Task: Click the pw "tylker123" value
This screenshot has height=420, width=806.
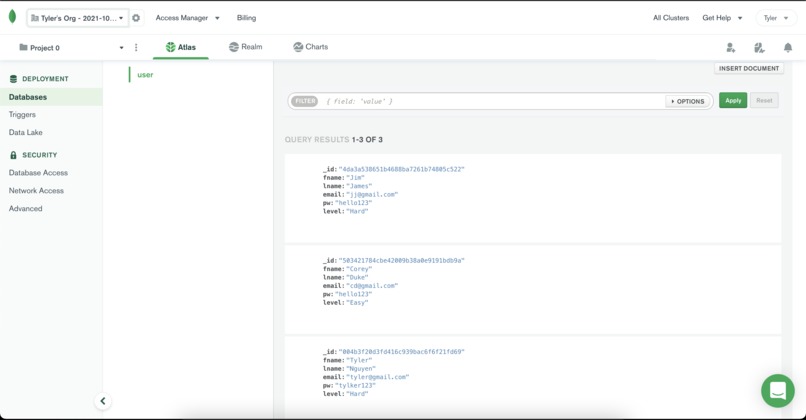Action: [x=356, y=386]
